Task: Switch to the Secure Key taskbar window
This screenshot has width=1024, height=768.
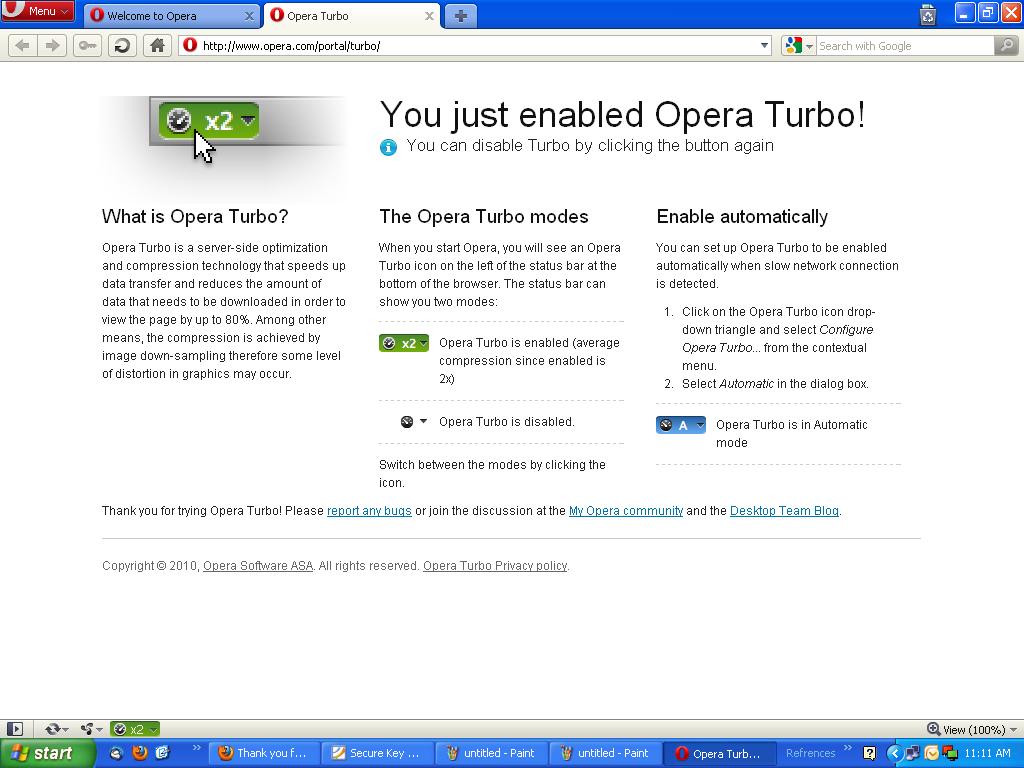Action: (379, 753)
